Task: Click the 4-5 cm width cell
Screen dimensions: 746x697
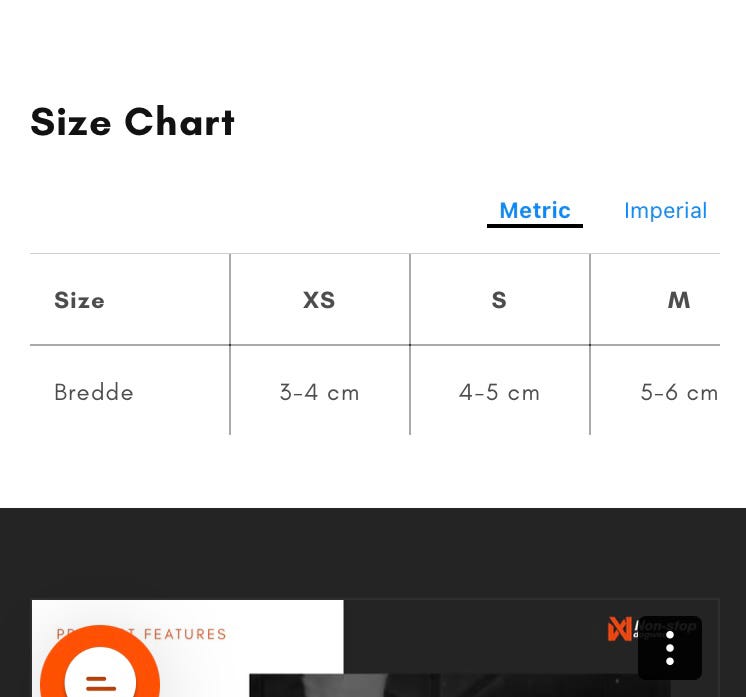Action: point(499,393)
